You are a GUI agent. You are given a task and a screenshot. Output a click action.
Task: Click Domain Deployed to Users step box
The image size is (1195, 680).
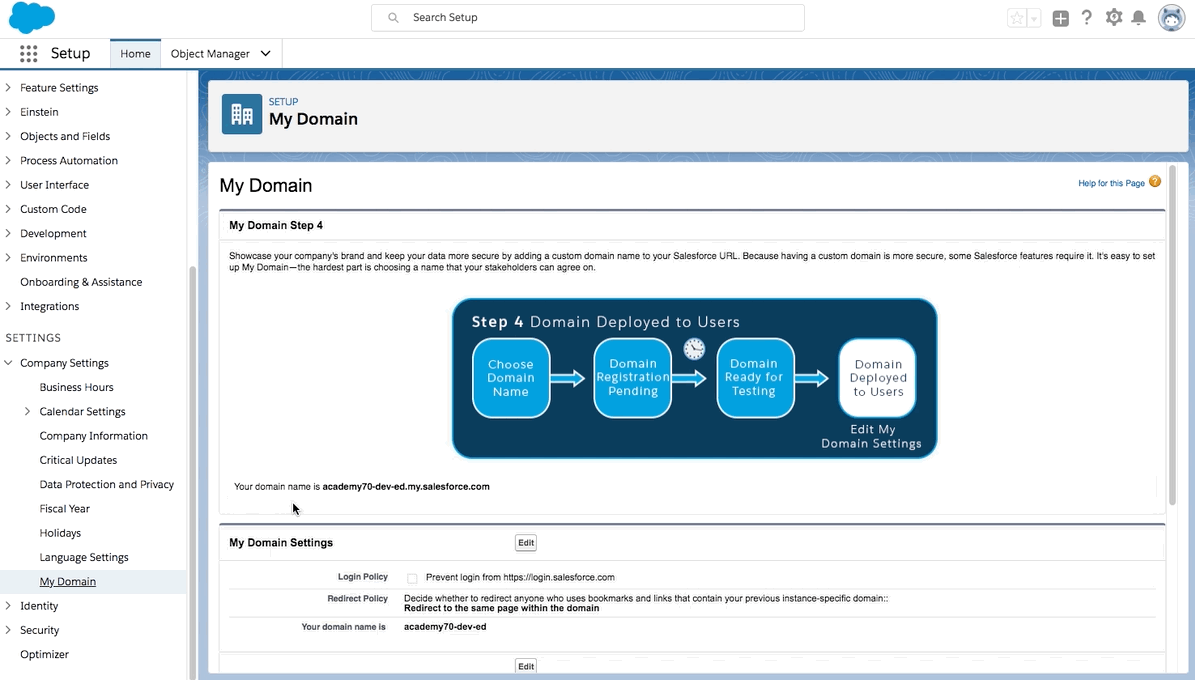point(877,378)
